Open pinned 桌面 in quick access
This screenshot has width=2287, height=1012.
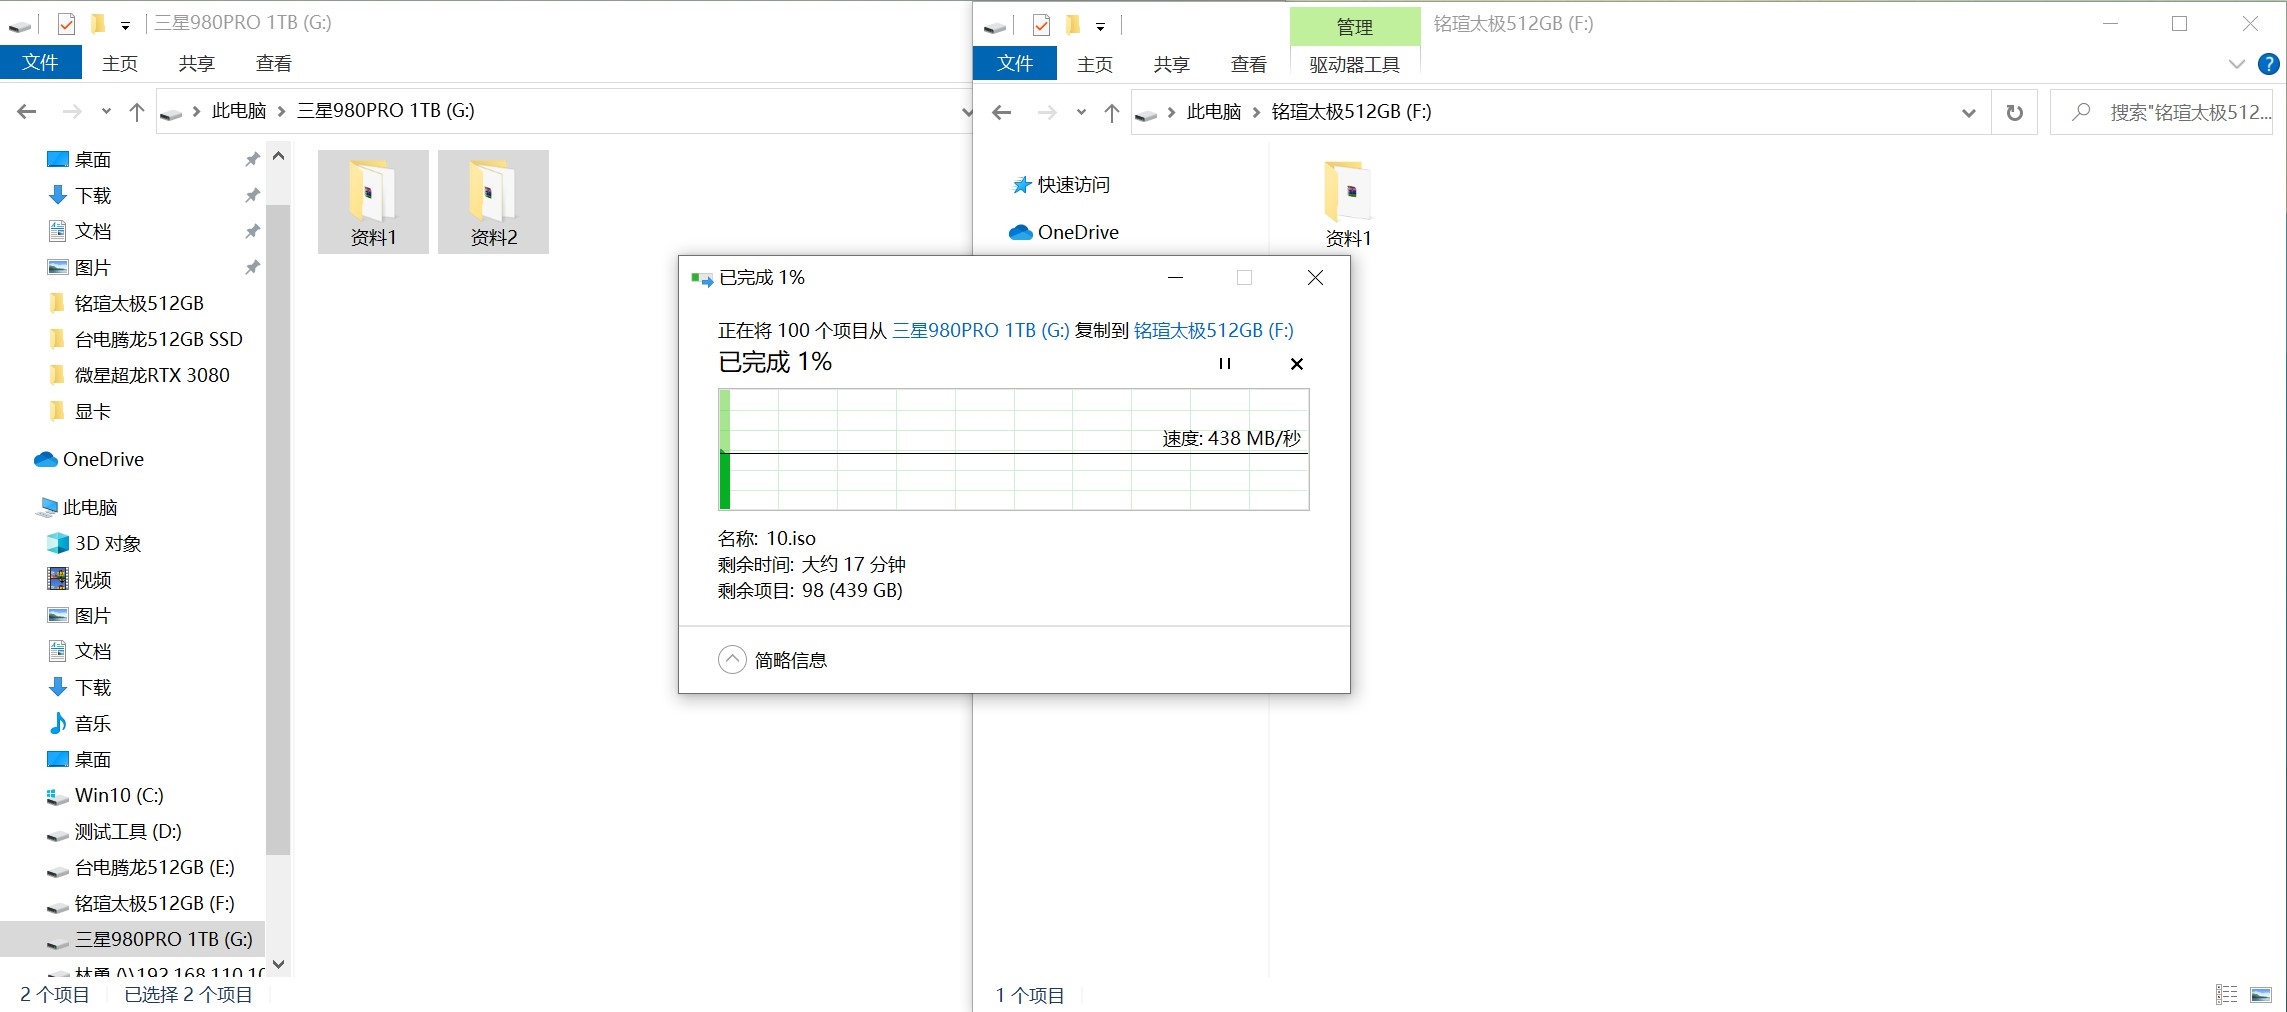tap(93, 159)
